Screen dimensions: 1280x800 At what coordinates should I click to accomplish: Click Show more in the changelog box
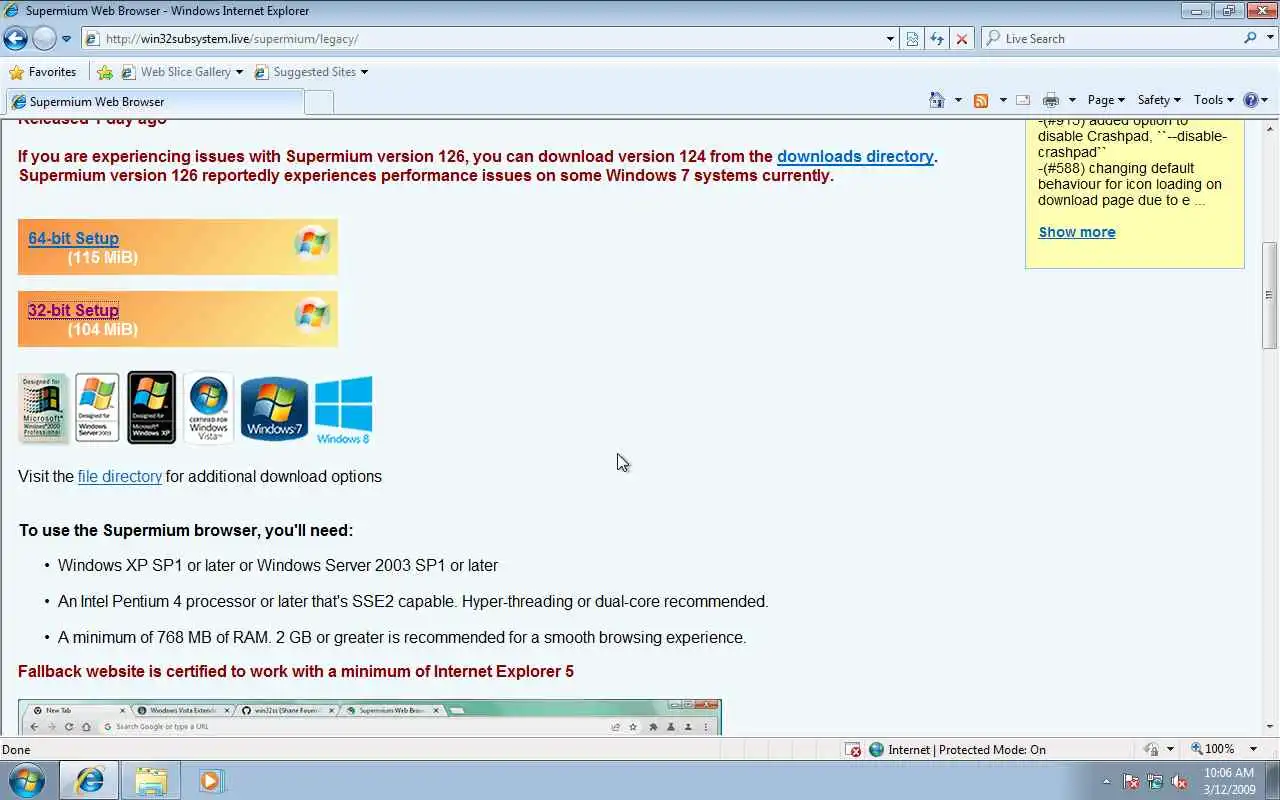(x=1077, y=232)
